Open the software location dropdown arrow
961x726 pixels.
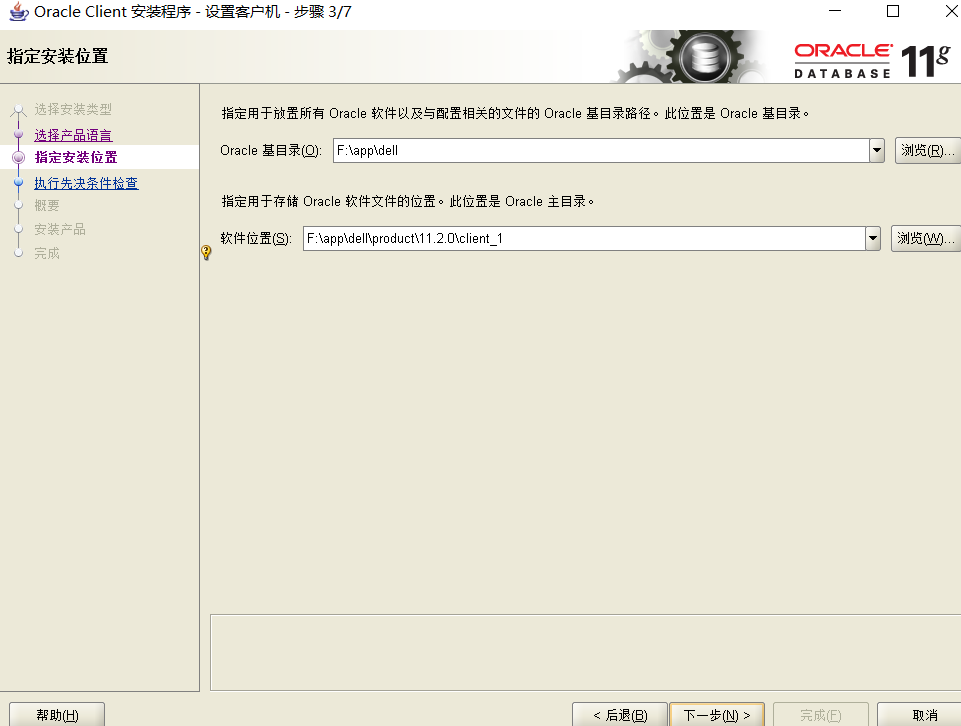[x=873, y=238]
